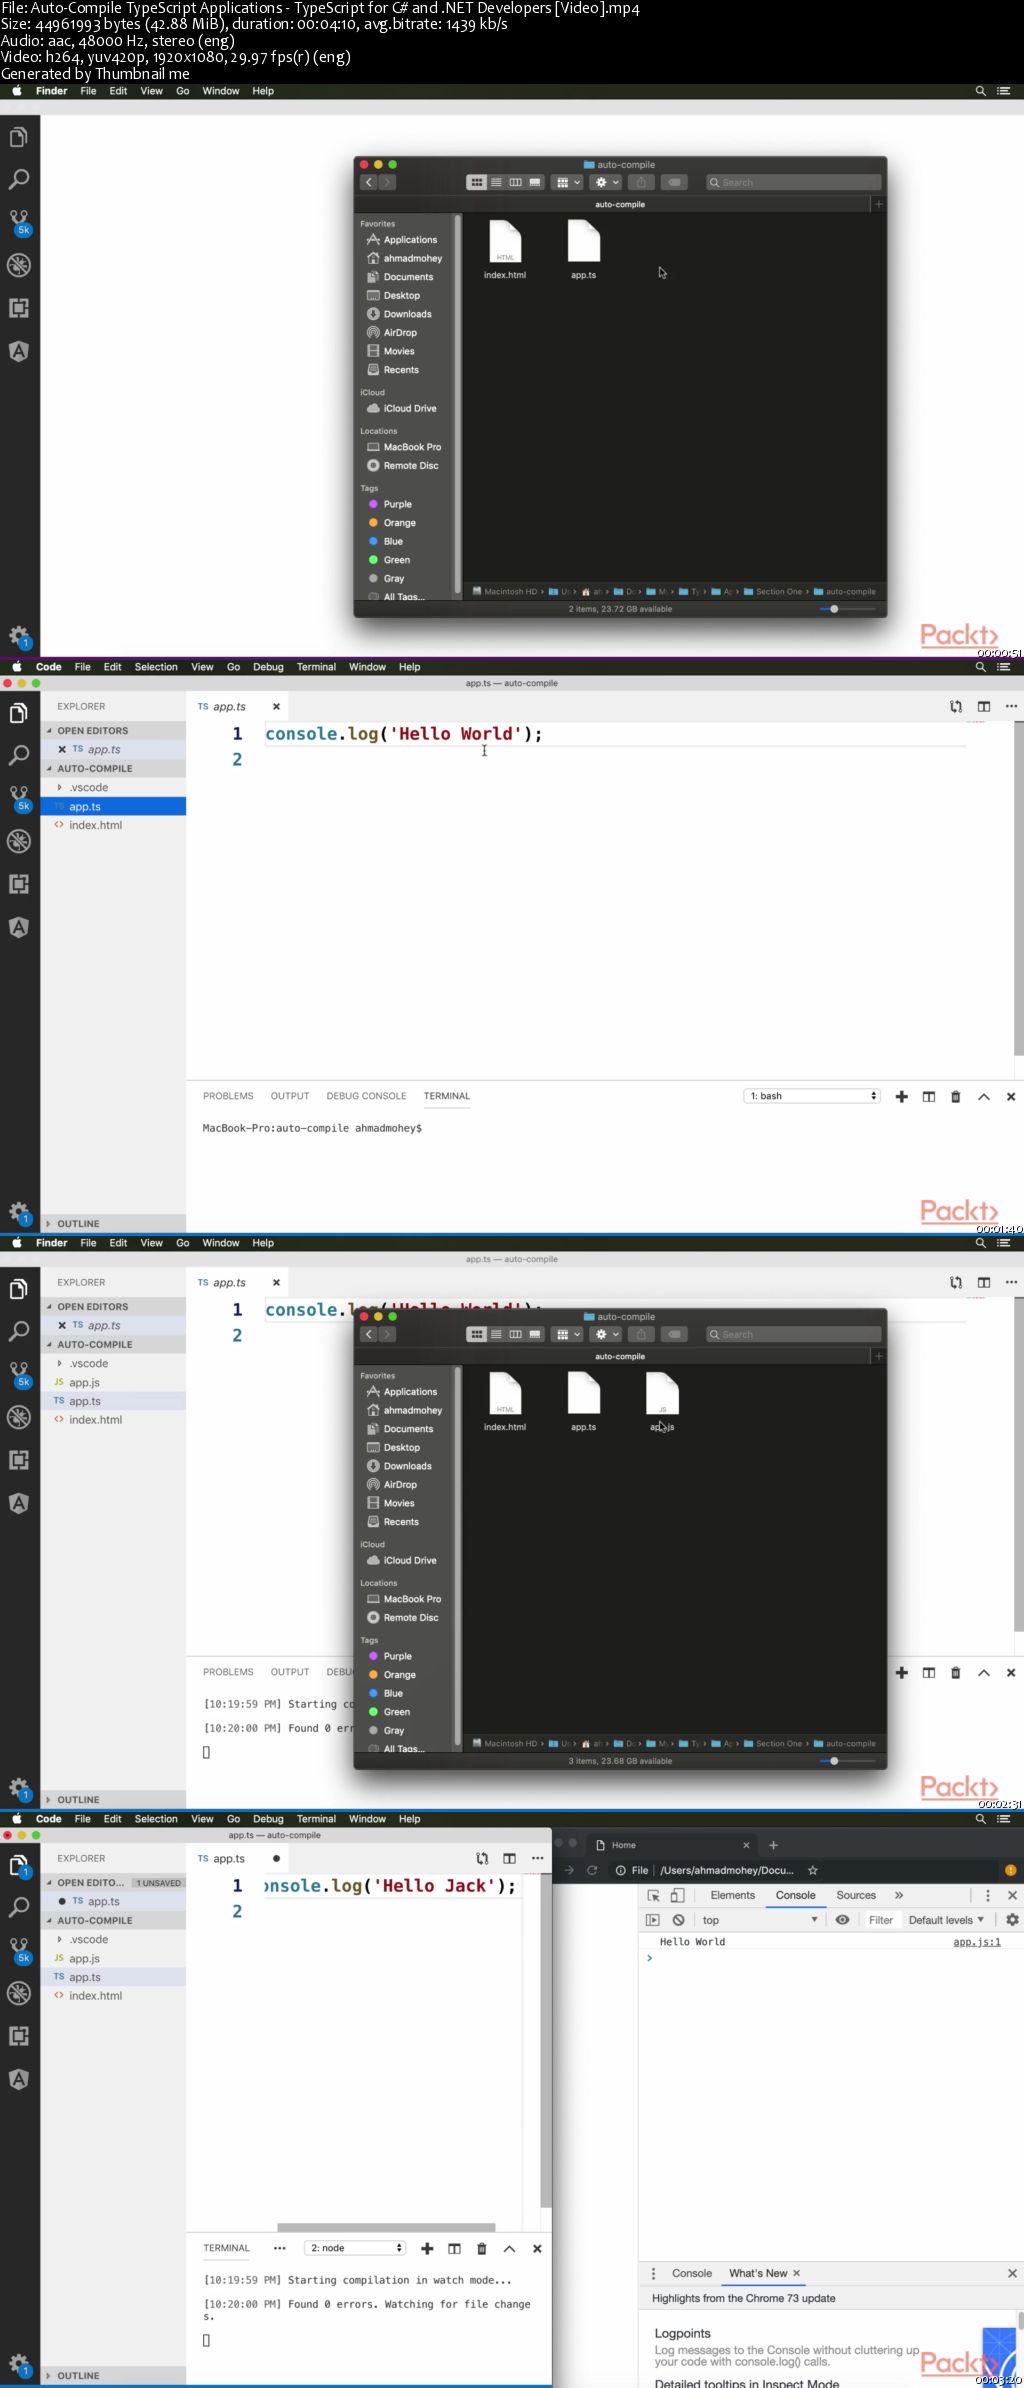Click more actions ellipsis above the 'Hello Jack' editor
Screen dimensions: 1024x2388
[x=537, y=1858]
